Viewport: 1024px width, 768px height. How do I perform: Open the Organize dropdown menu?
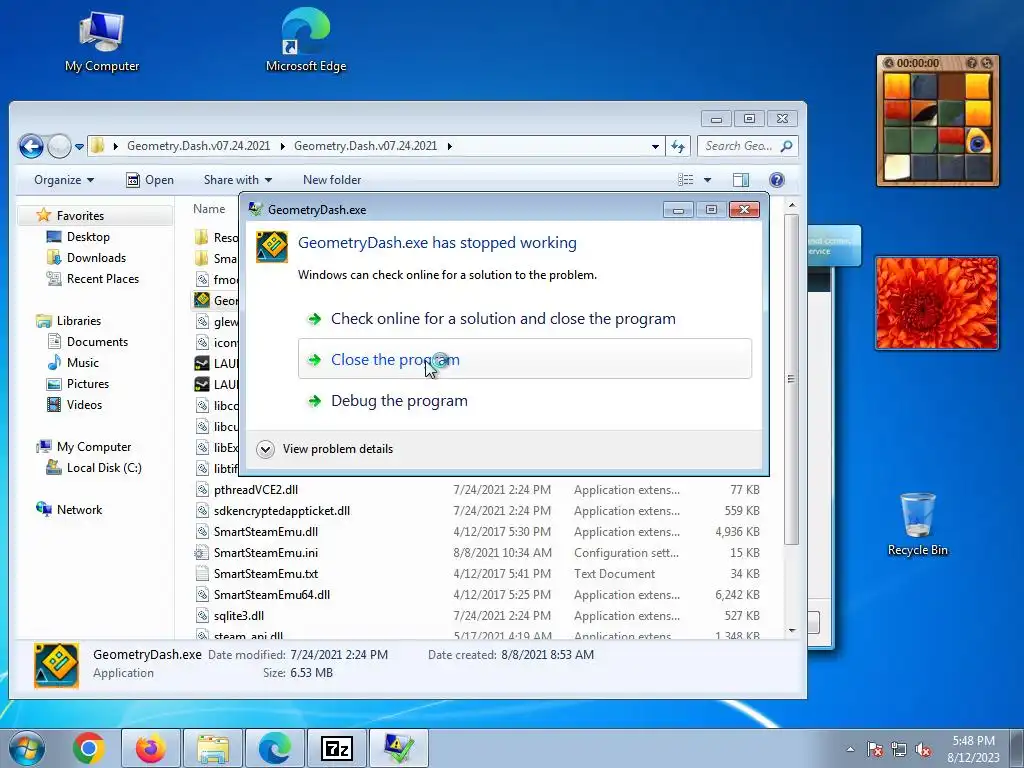pyautogui.click(x=63, y=180)
